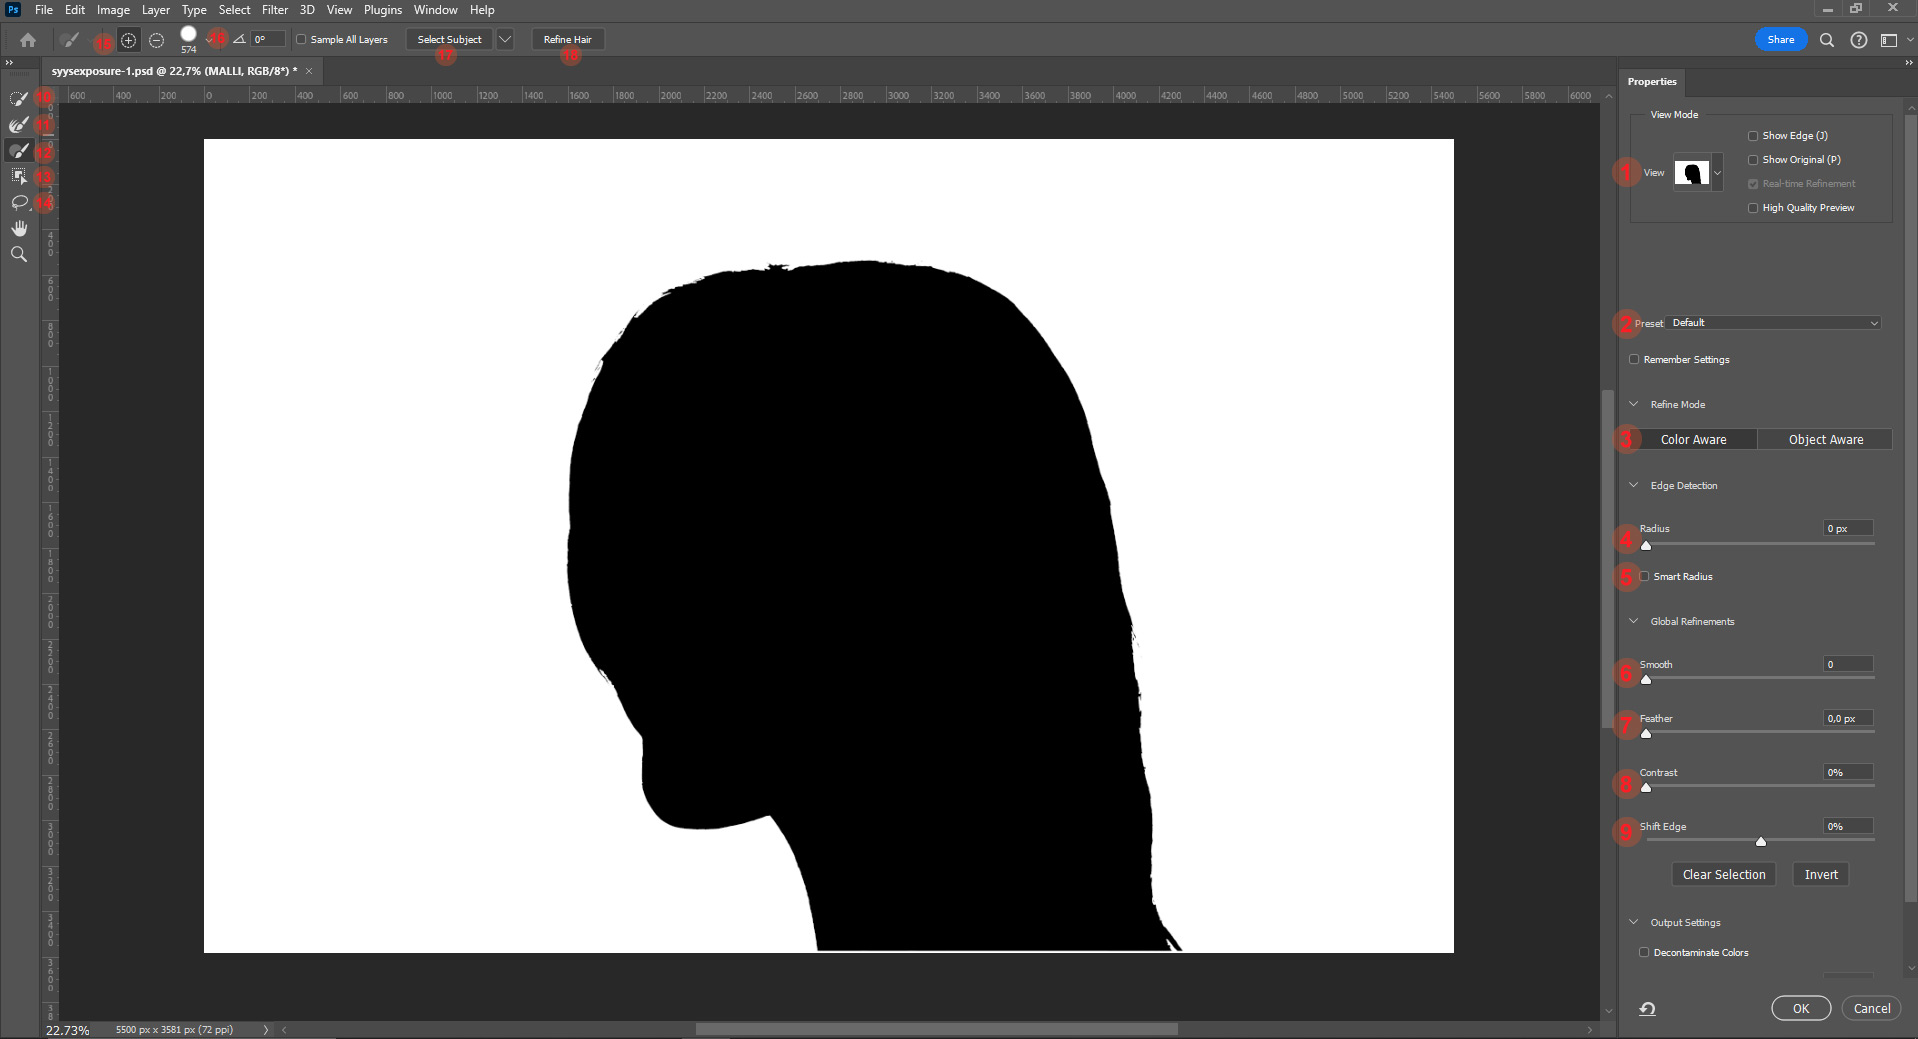Select the Quick Selection tool
1918x1039 pixels.
click(x=18, y=98)
